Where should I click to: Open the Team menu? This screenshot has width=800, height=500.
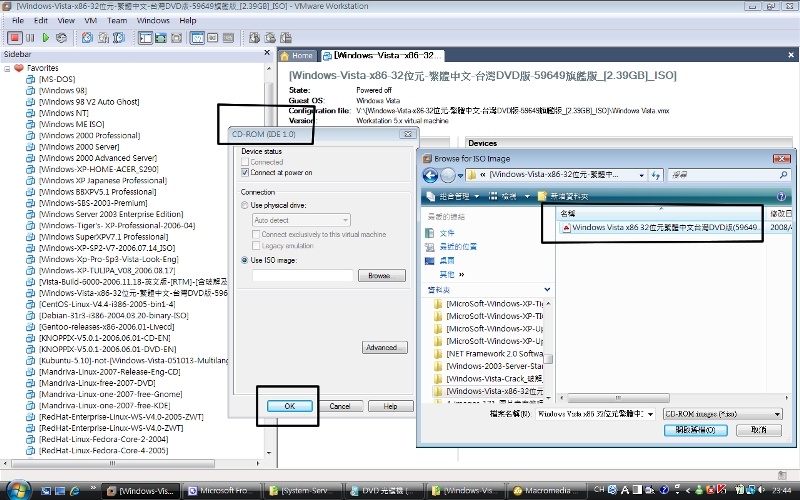tap(117, 20)
